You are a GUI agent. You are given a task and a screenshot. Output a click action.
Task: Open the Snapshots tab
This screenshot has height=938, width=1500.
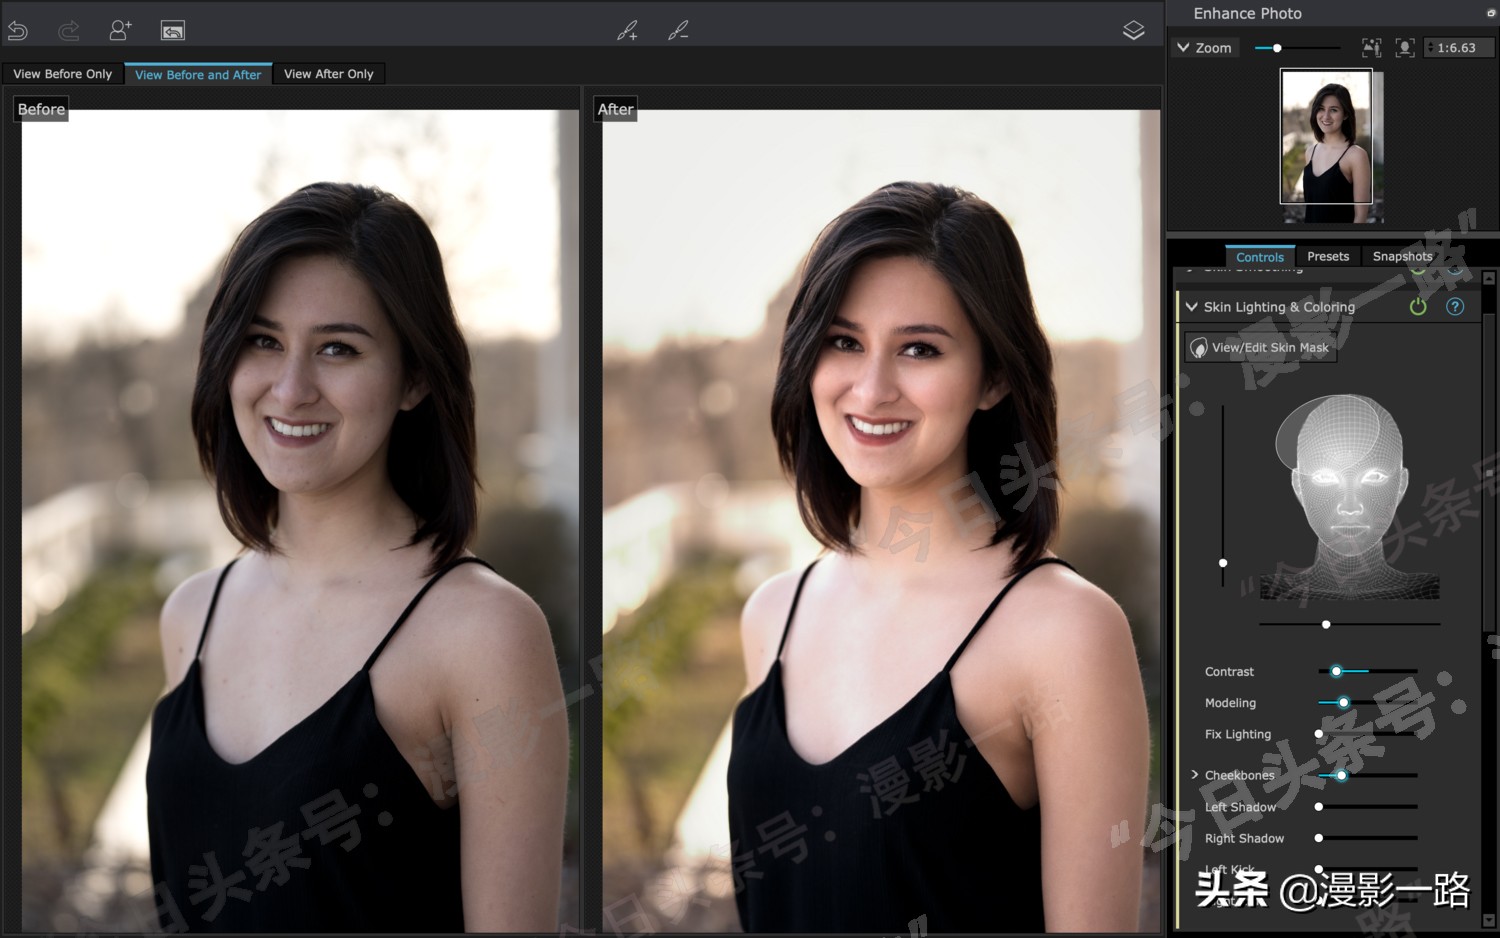[1402, 257]
